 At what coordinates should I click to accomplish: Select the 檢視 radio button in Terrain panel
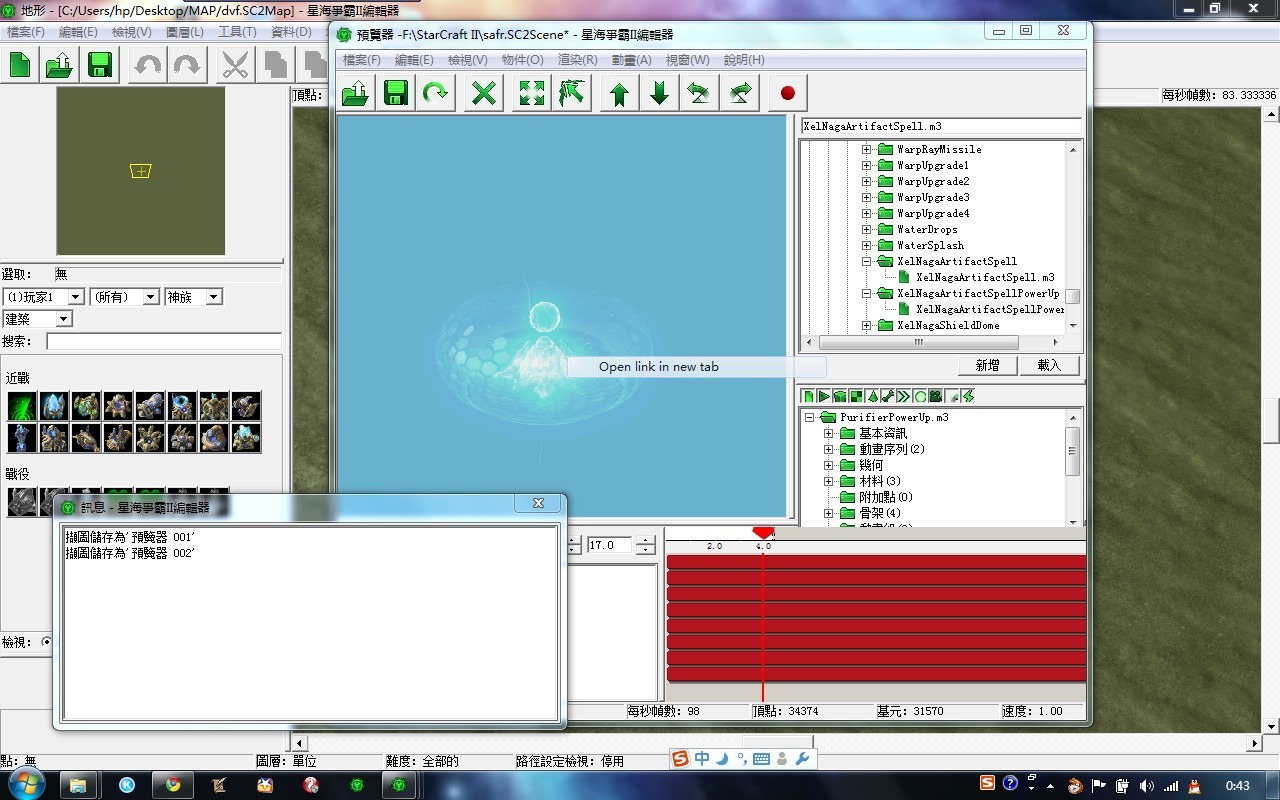coord(46,642)
